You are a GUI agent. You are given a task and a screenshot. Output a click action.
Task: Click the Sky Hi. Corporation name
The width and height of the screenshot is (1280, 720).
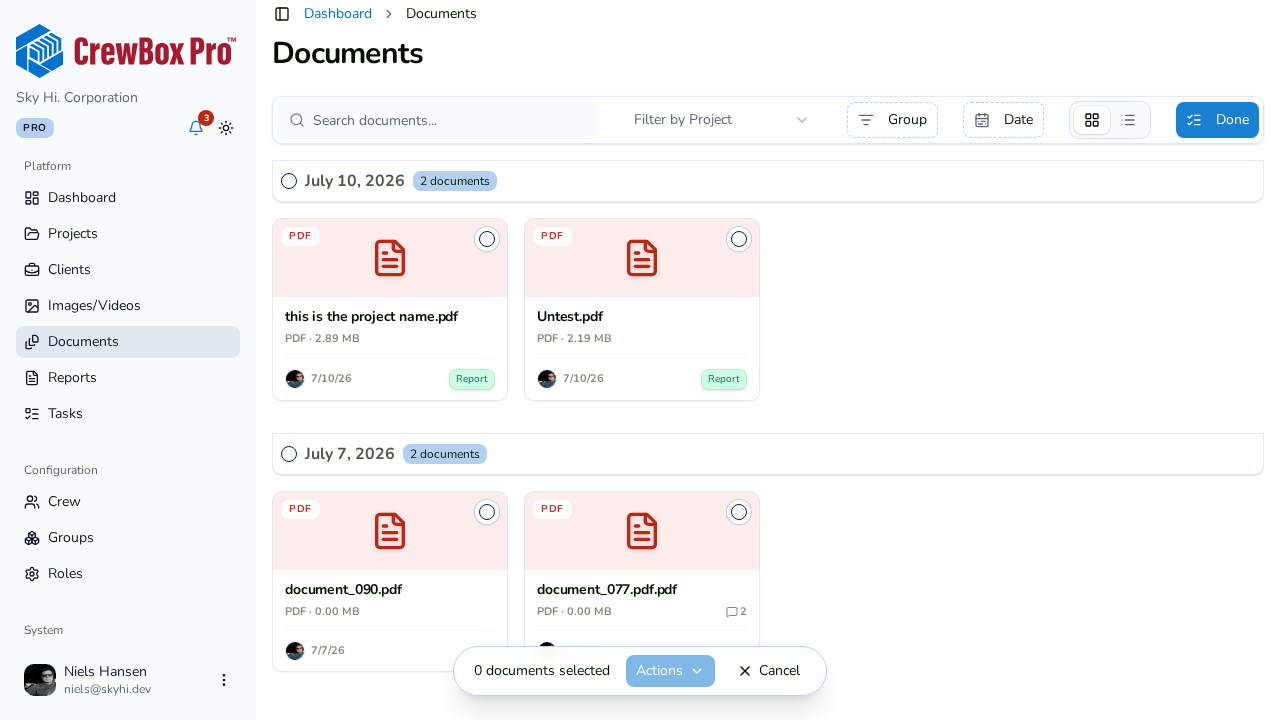point(77,98)
